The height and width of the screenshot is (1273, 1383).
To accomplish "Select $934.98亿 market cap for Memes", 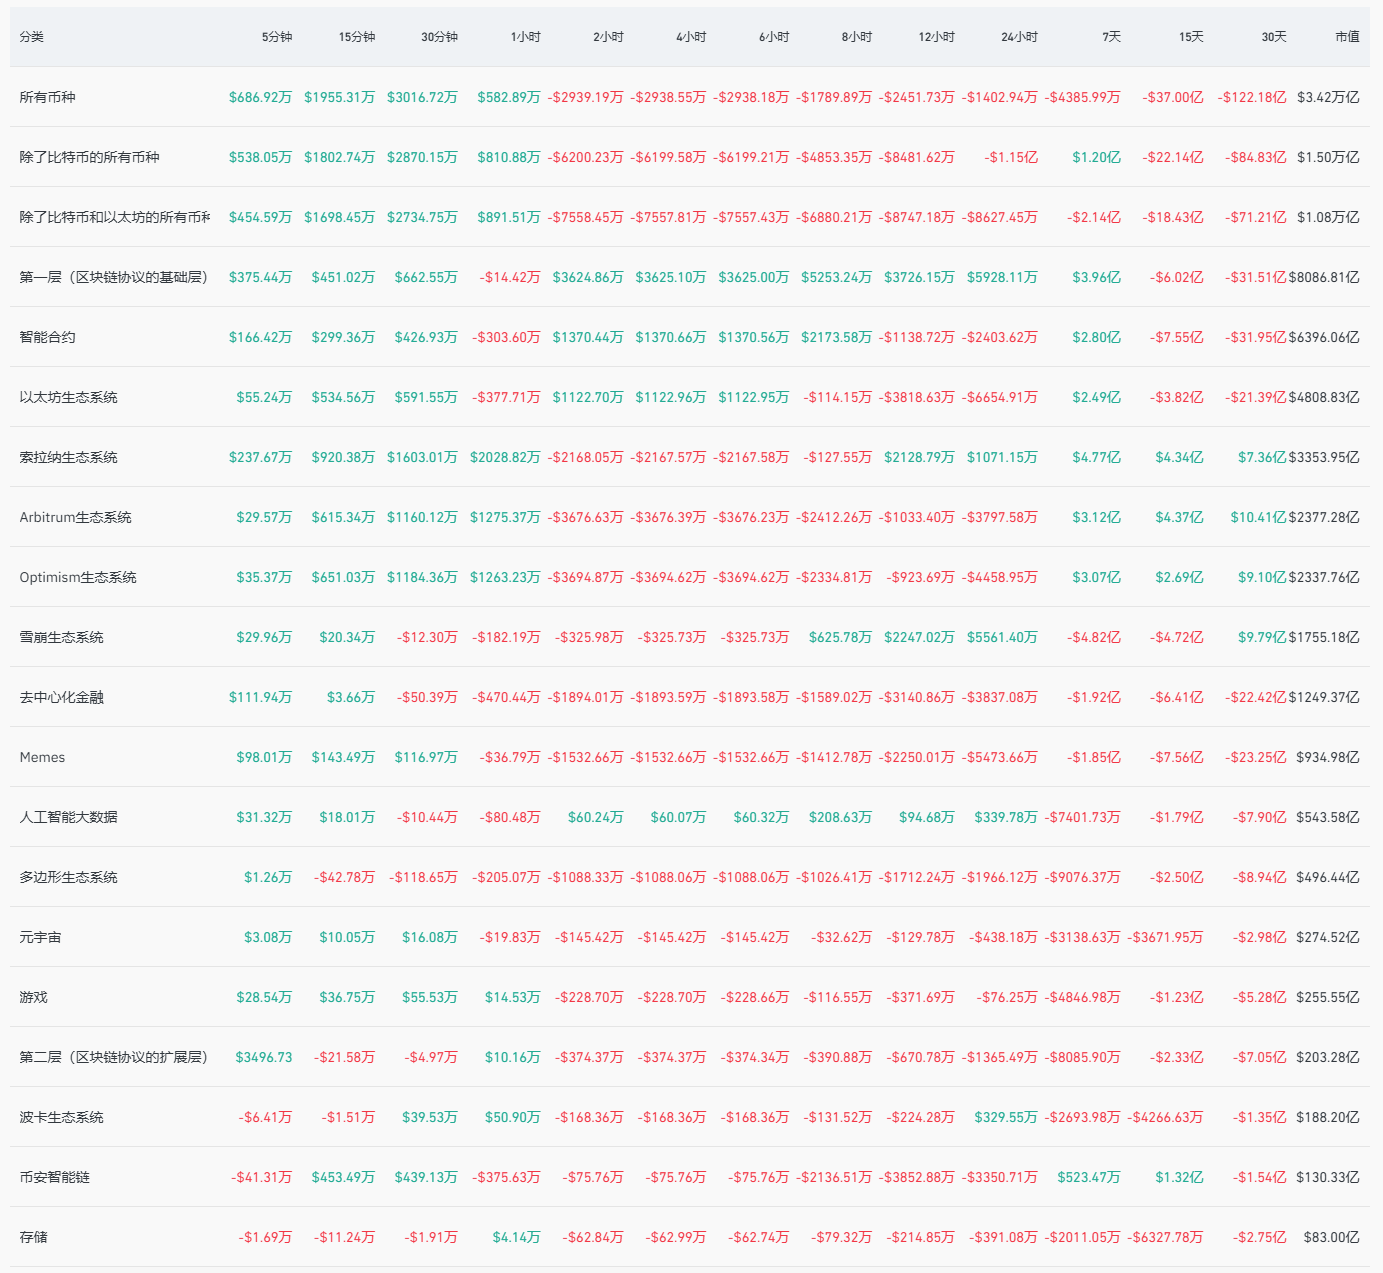I will (1328, 757).
